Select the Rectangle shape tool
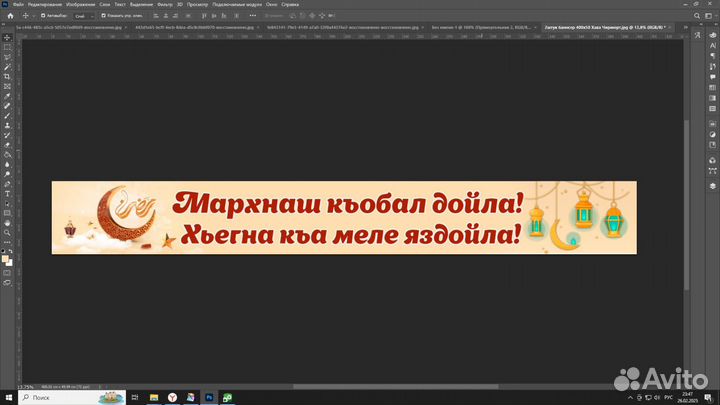Screen dimensions: 720x405 (7, 214)
